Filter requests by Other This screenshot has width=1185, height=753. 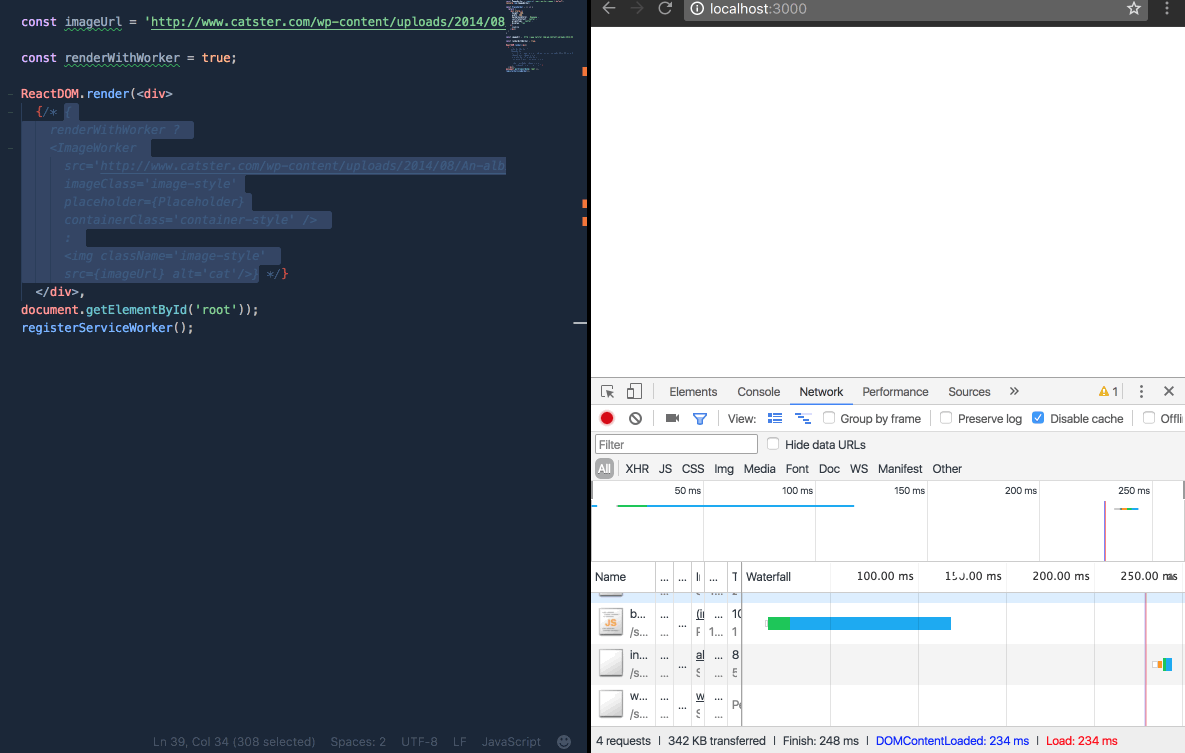pos(947,469)
